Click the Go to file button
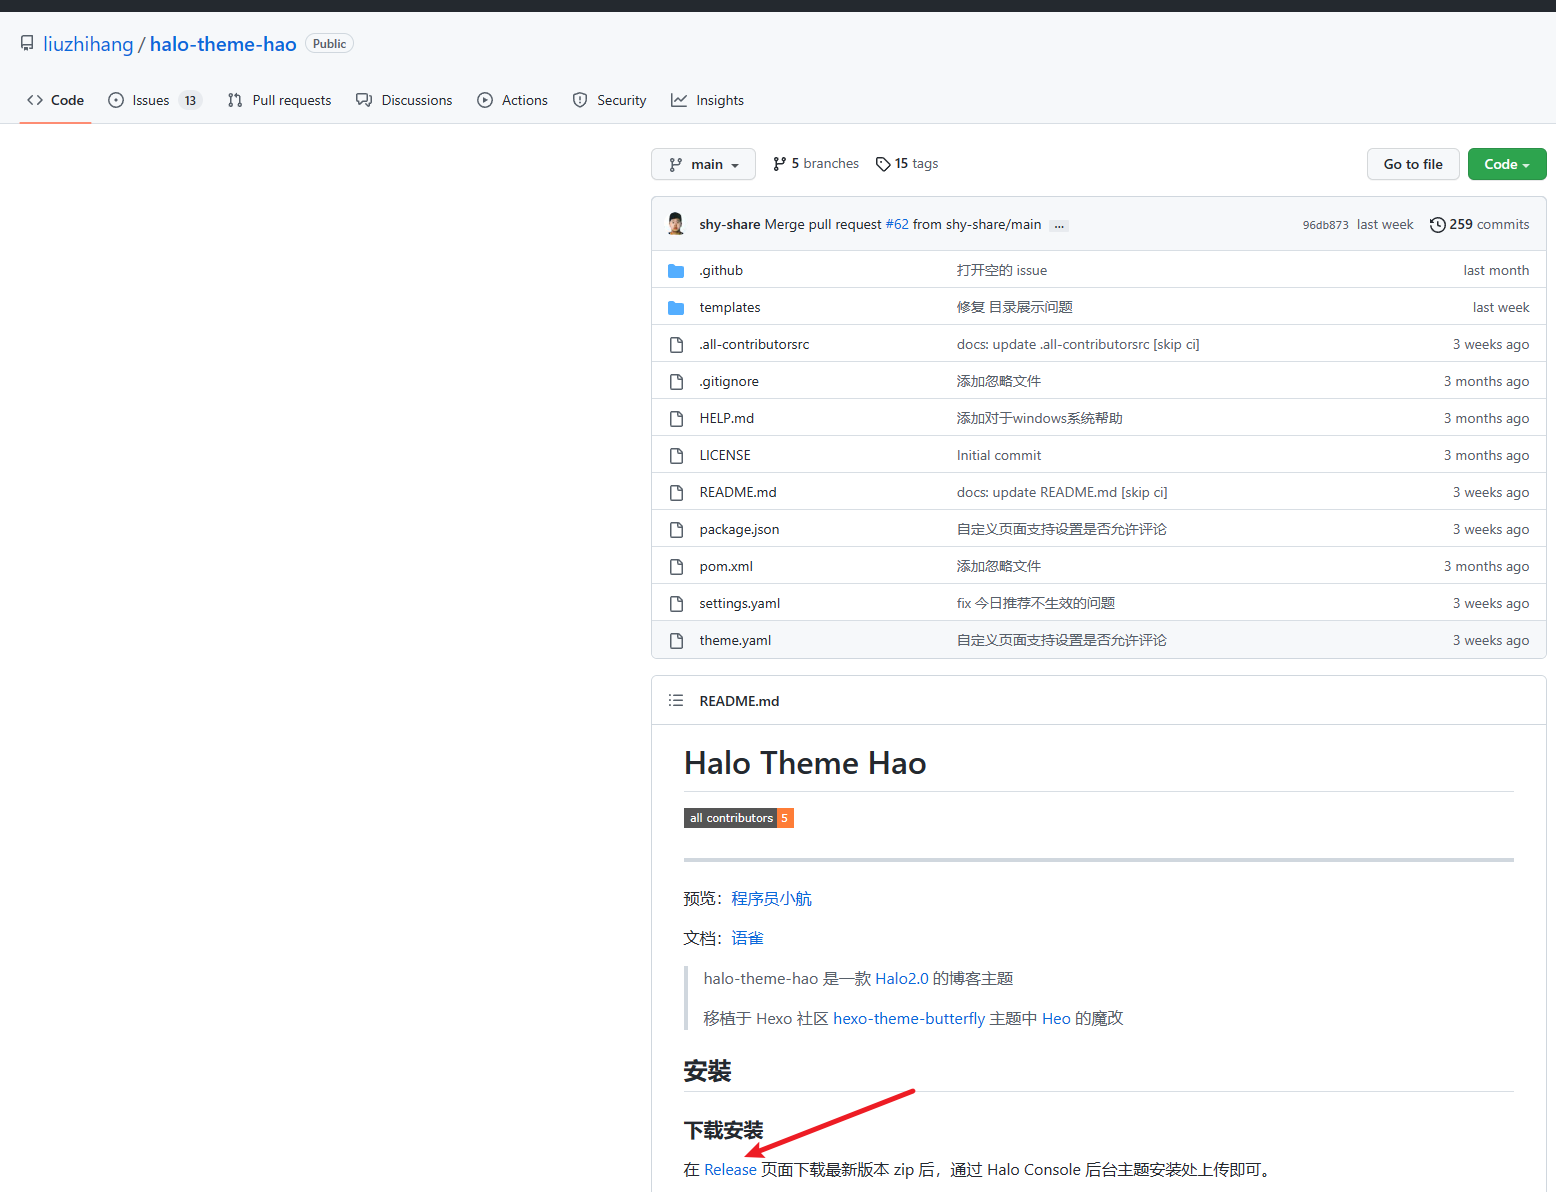The image size is (1556, 1192). point(1413,164)
